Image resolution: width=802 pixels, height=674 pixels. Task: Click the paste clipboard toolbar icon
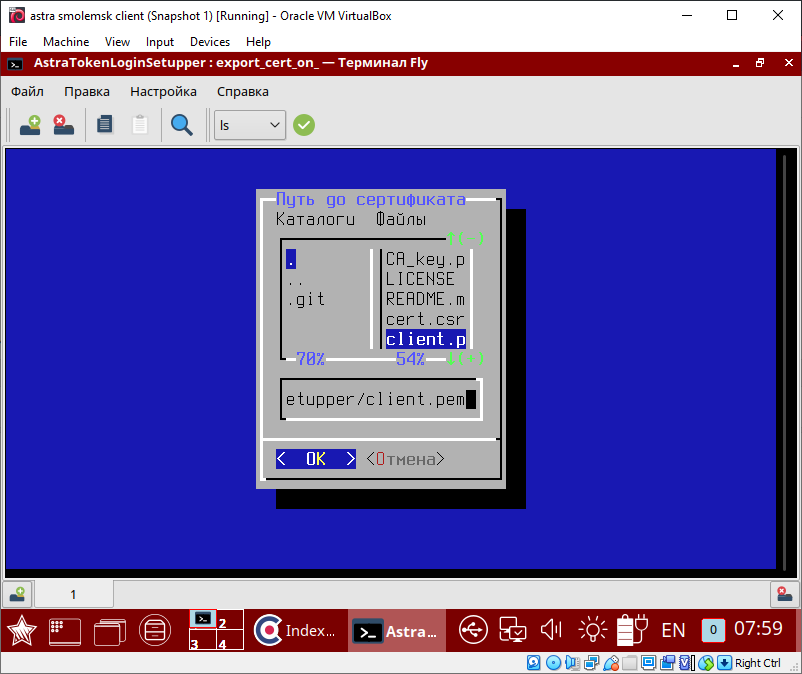coord(140,125)
